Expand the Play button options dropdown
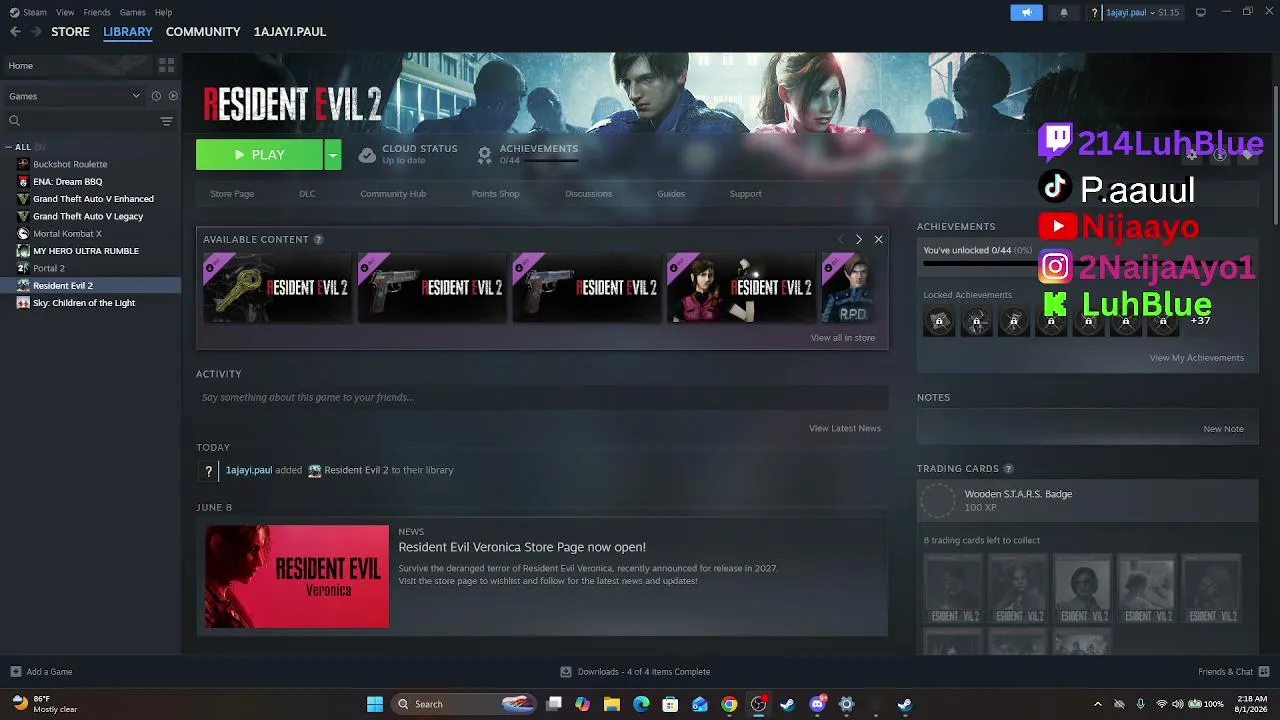The width and height of the screenshot is (1280, 720). point(333,155)
